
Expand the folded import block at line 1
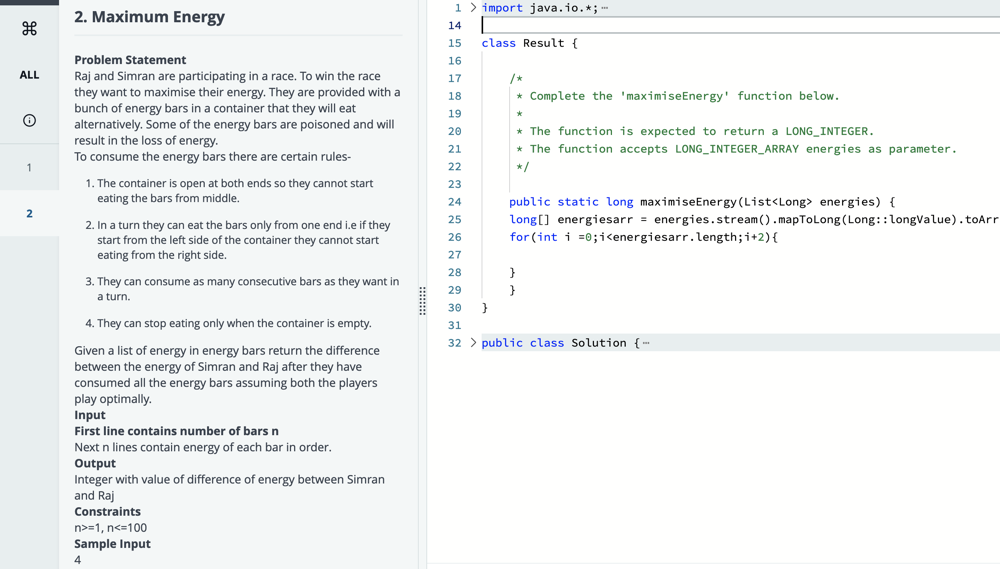tap(473, 8)
